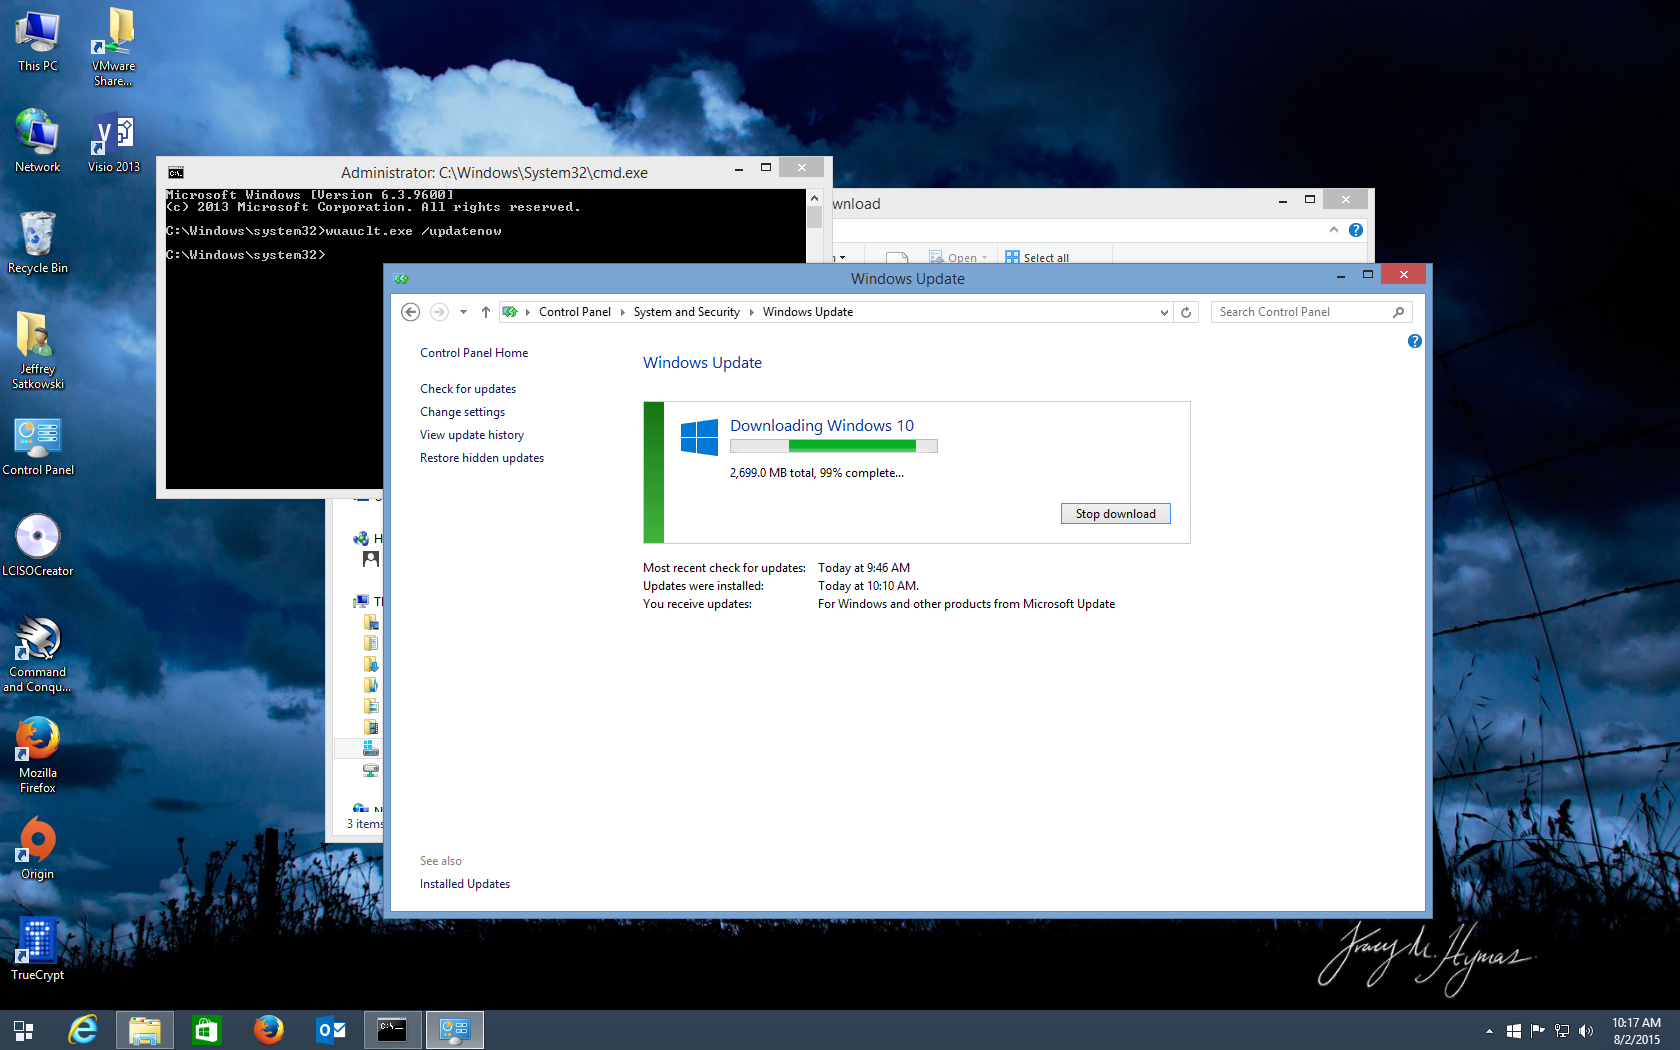This screenshot has height=1050, width=1680.
Task: Click Restore hidden updates
Action: pyautogui.click(x=482, y=458)
